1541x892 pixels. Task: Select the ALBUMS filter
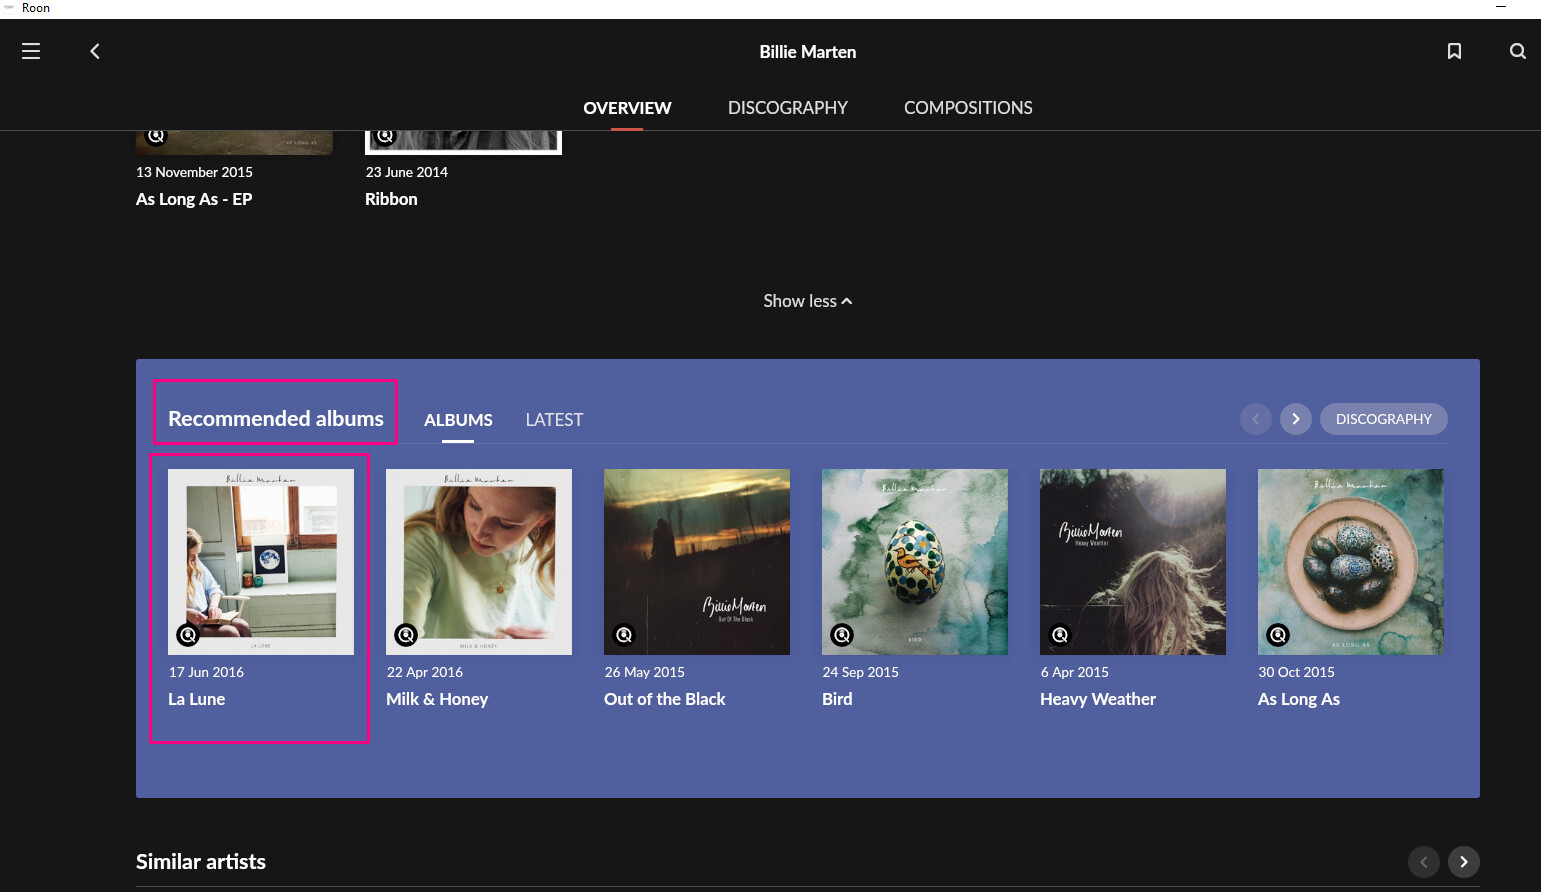click(x=458, y=419)
